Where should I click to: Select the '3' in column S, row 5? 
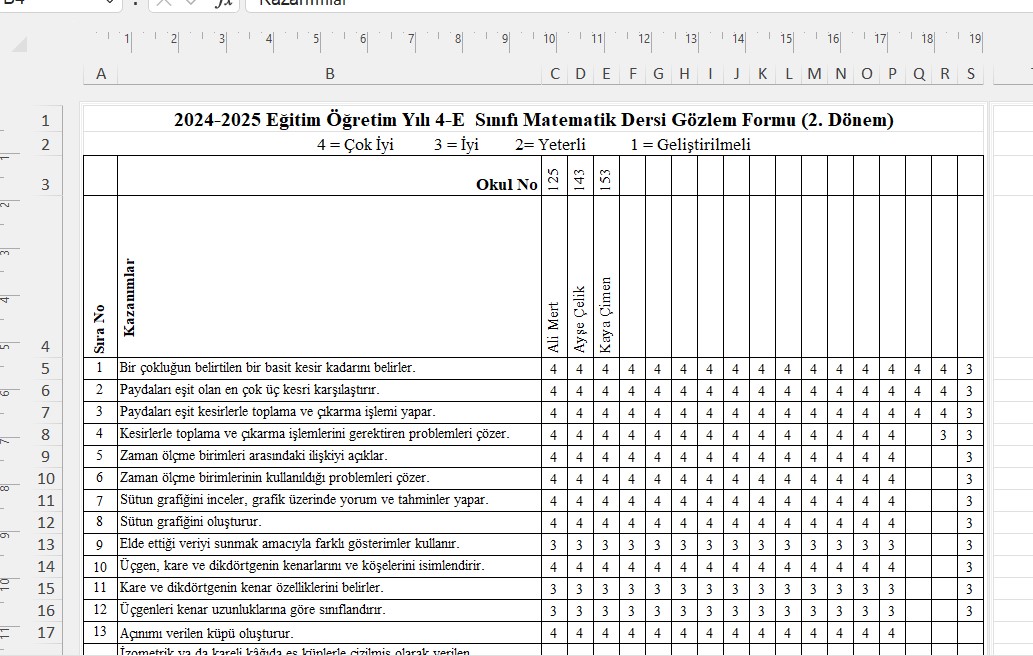[969, 369]
